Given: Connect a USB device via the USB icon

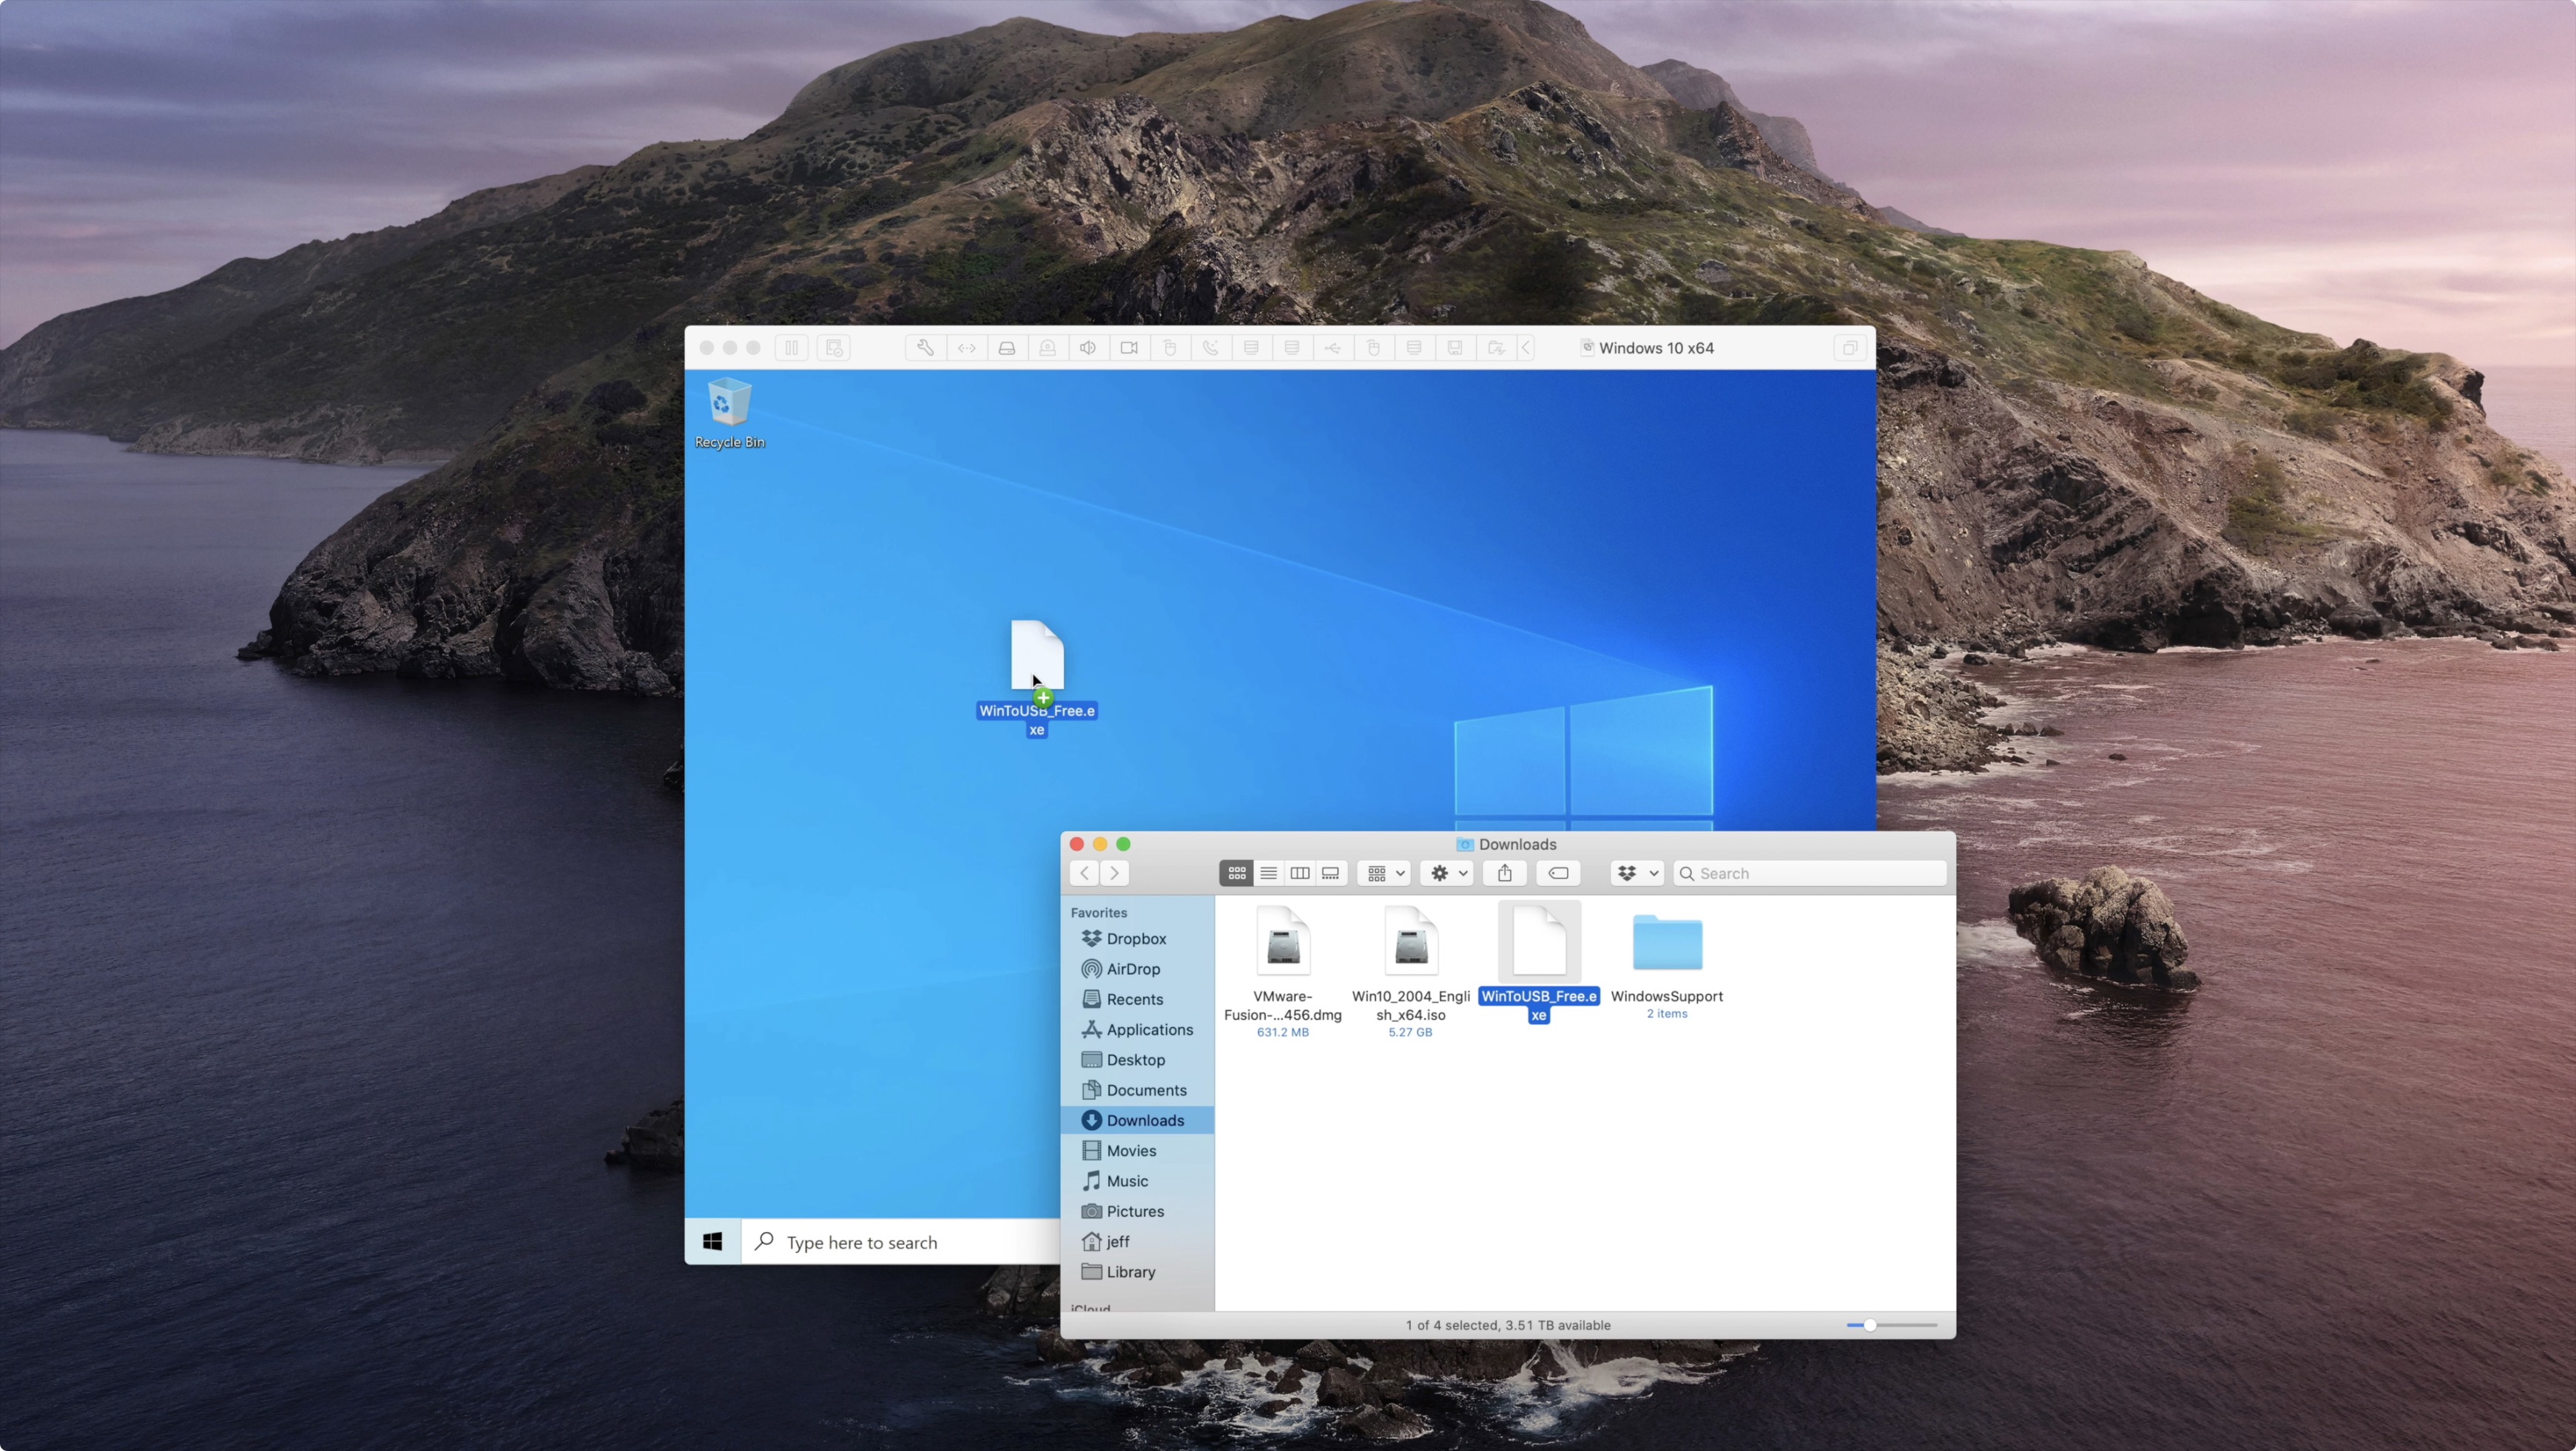Looking at the screenshot, I should (x=1333, y=347).
